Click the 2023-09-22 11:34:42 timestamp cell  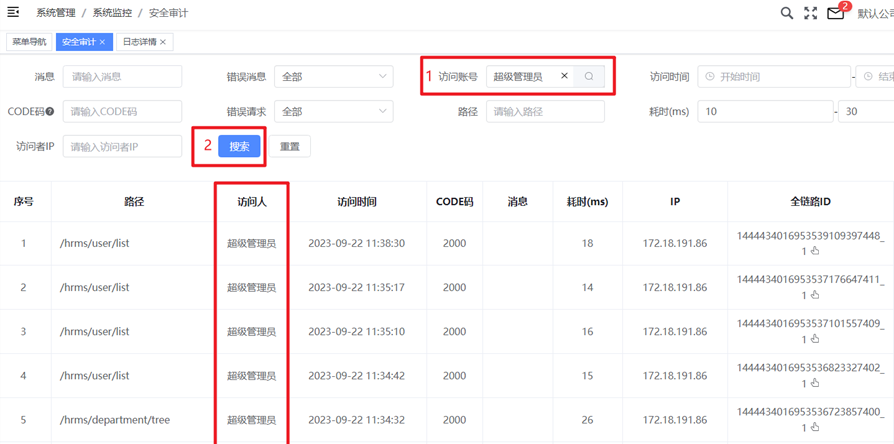point(357,376)
